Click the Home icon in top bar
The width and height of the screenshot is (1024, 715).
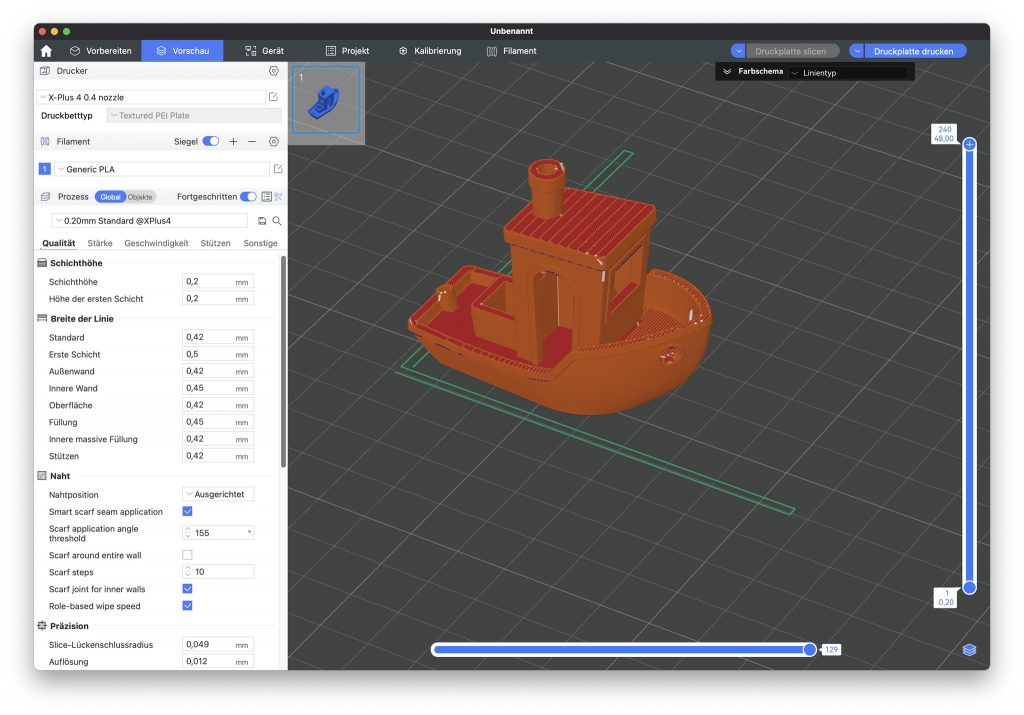point(46,51)
